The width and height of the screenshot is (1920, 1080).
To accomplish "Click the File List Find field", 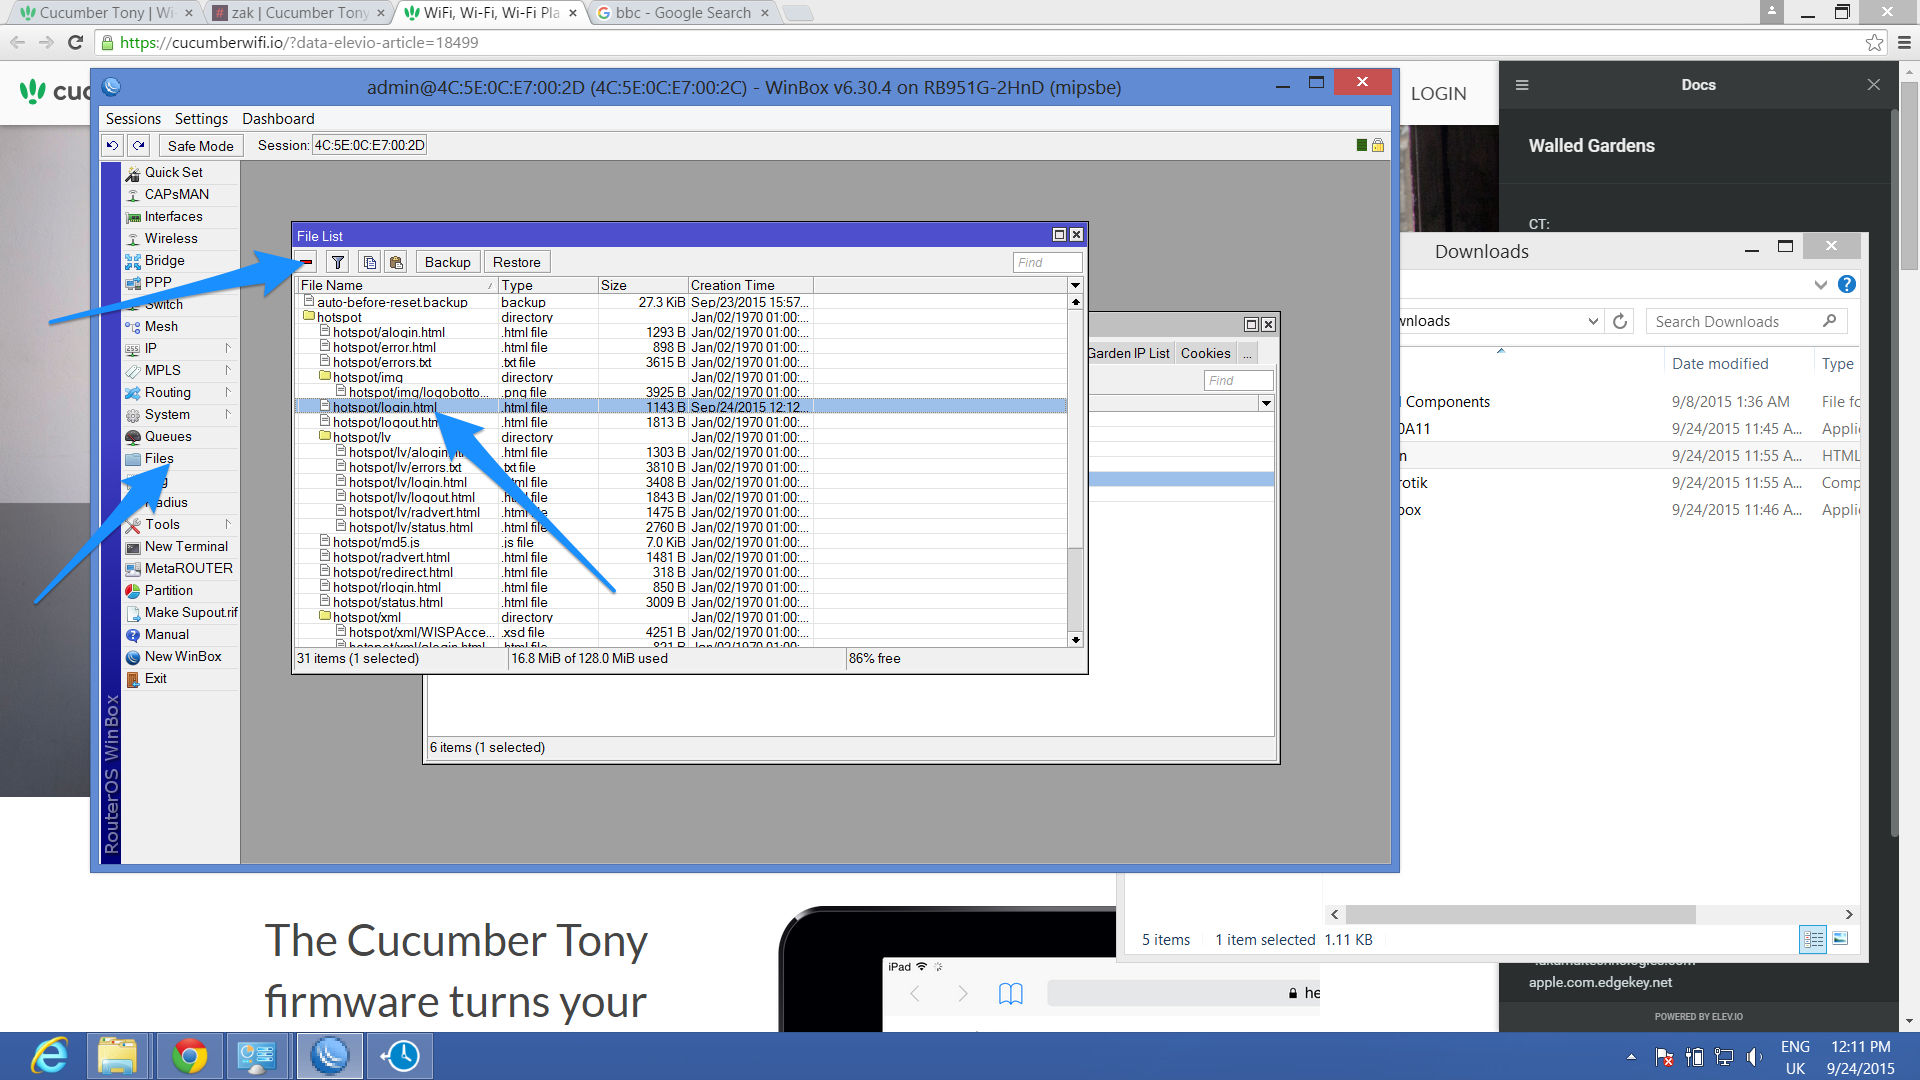I will click(x=1047, y=262).
